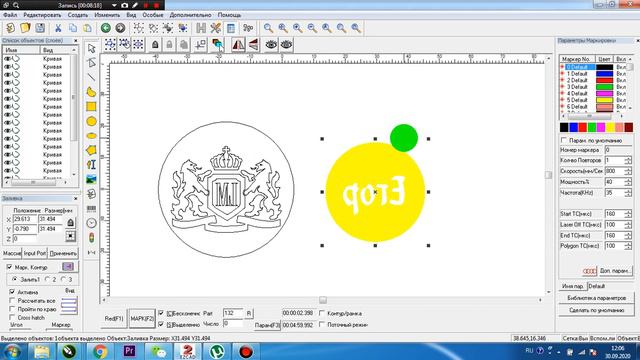Image resolution: width=640 pixels, height=360 pixels.
Task: Select the Залить1 radio button
Action: coord(14,279)
